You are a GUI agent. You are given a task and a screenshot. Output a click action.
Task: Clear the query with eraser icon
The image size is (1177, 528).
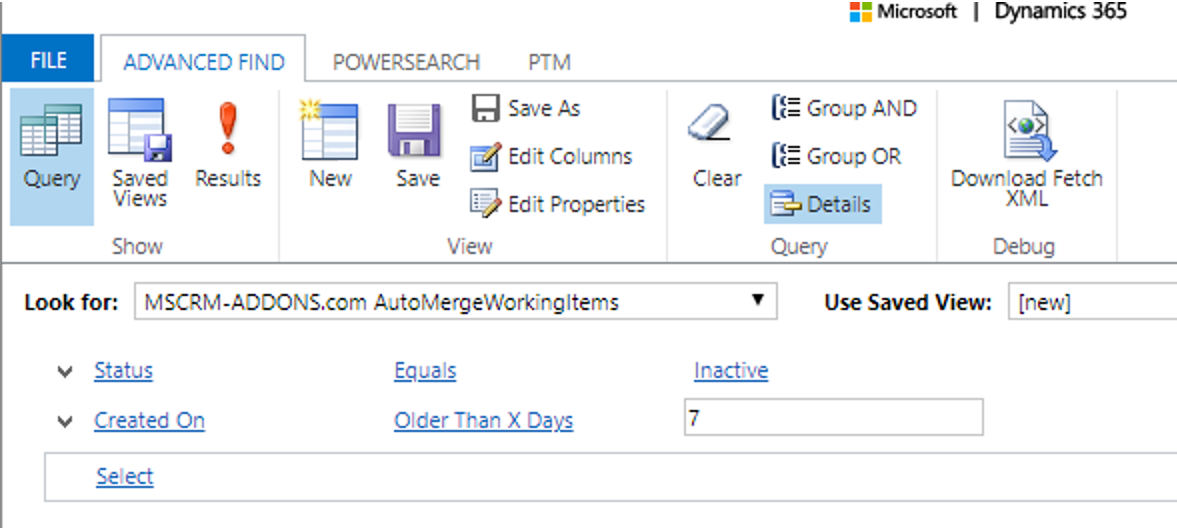[717, 146]
